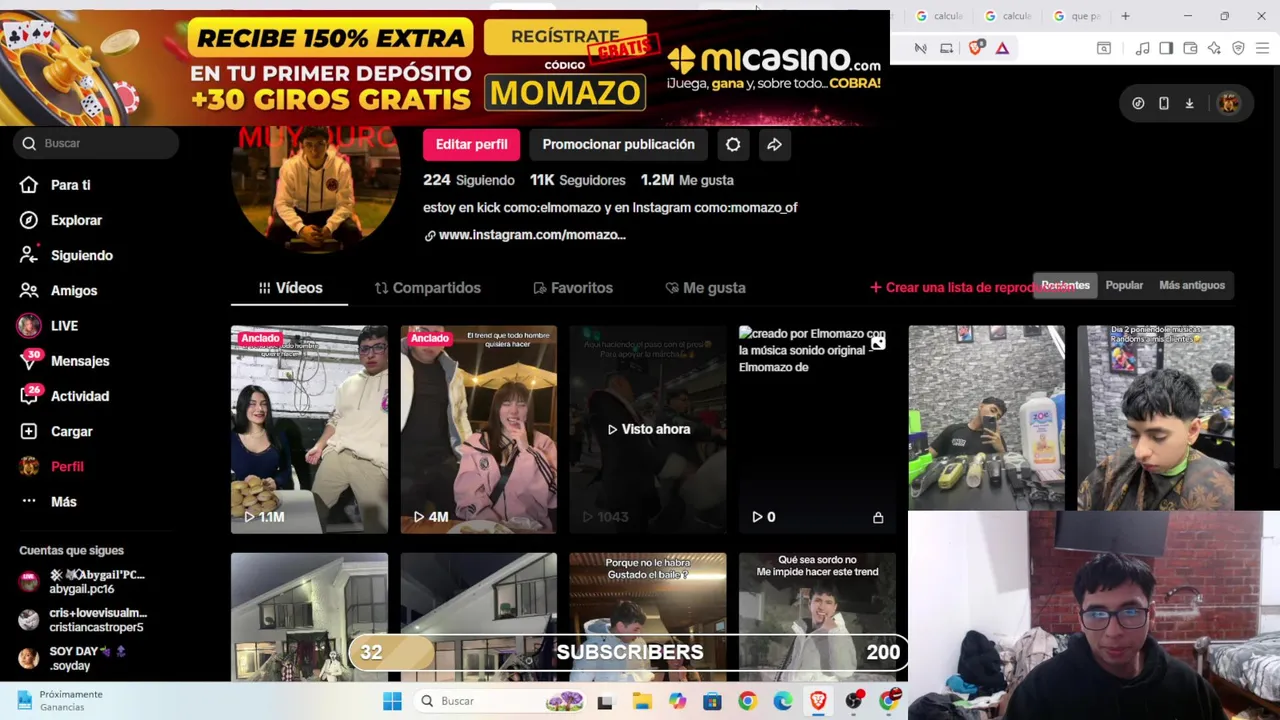Open Microsoft Store from taskbar
The image size is (1280, 720).
point(712,701)
